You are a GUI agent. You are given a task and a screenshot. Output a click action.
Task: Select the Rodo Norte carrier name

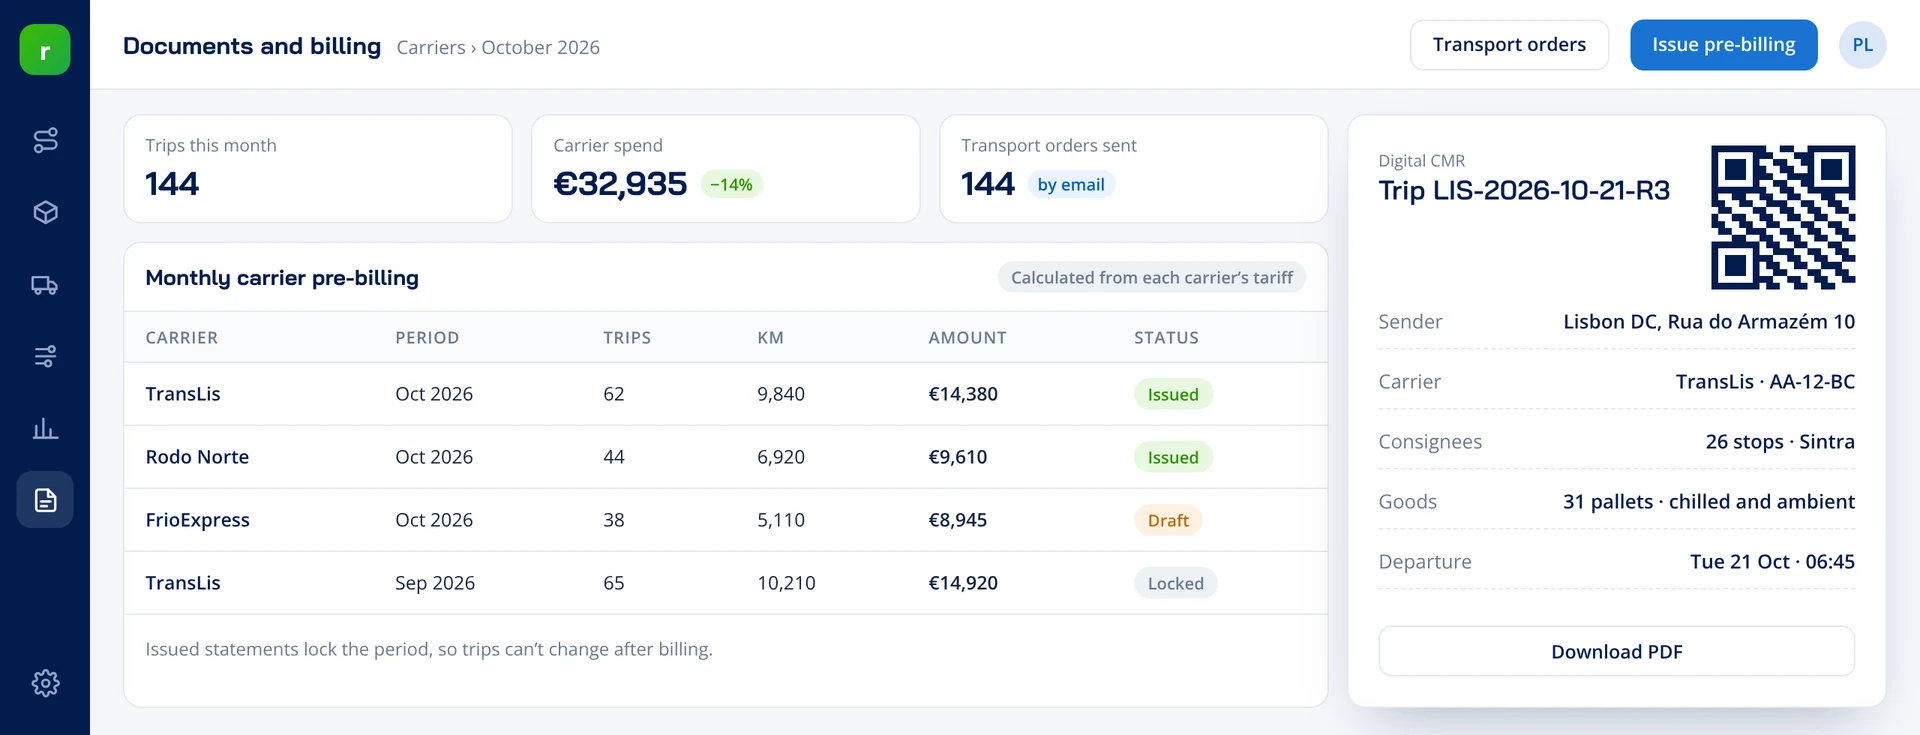pos(197,457)
